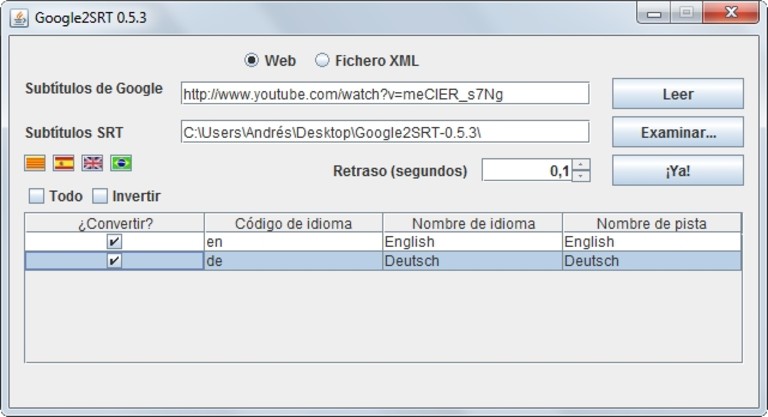Select the Spanish flag language icon
The image size is (768, 417).
click(64, 163)
